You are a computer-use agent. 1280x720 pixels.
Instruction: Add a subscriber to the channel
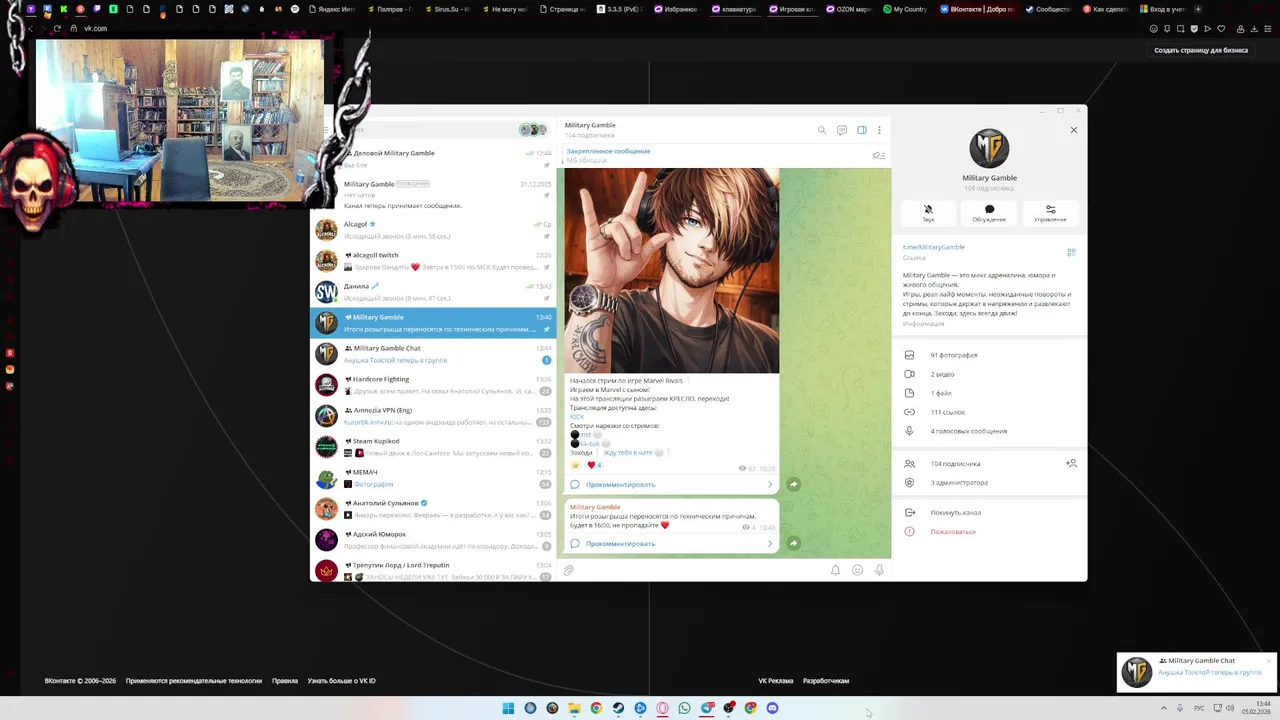(1071, 464)
